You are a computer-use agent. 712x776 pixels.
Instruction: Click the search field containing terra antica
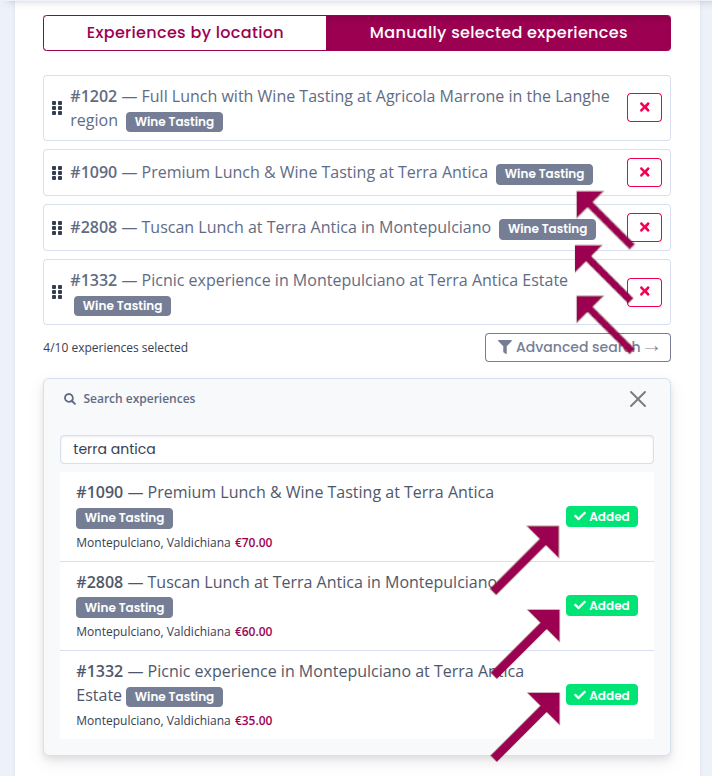tap(356, 450)
